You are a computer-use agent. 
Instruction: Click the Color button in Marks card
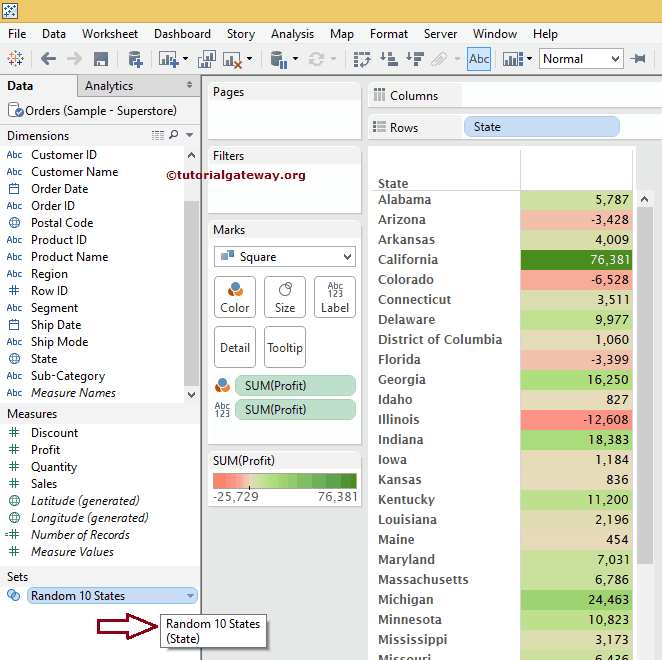(235, 297)
